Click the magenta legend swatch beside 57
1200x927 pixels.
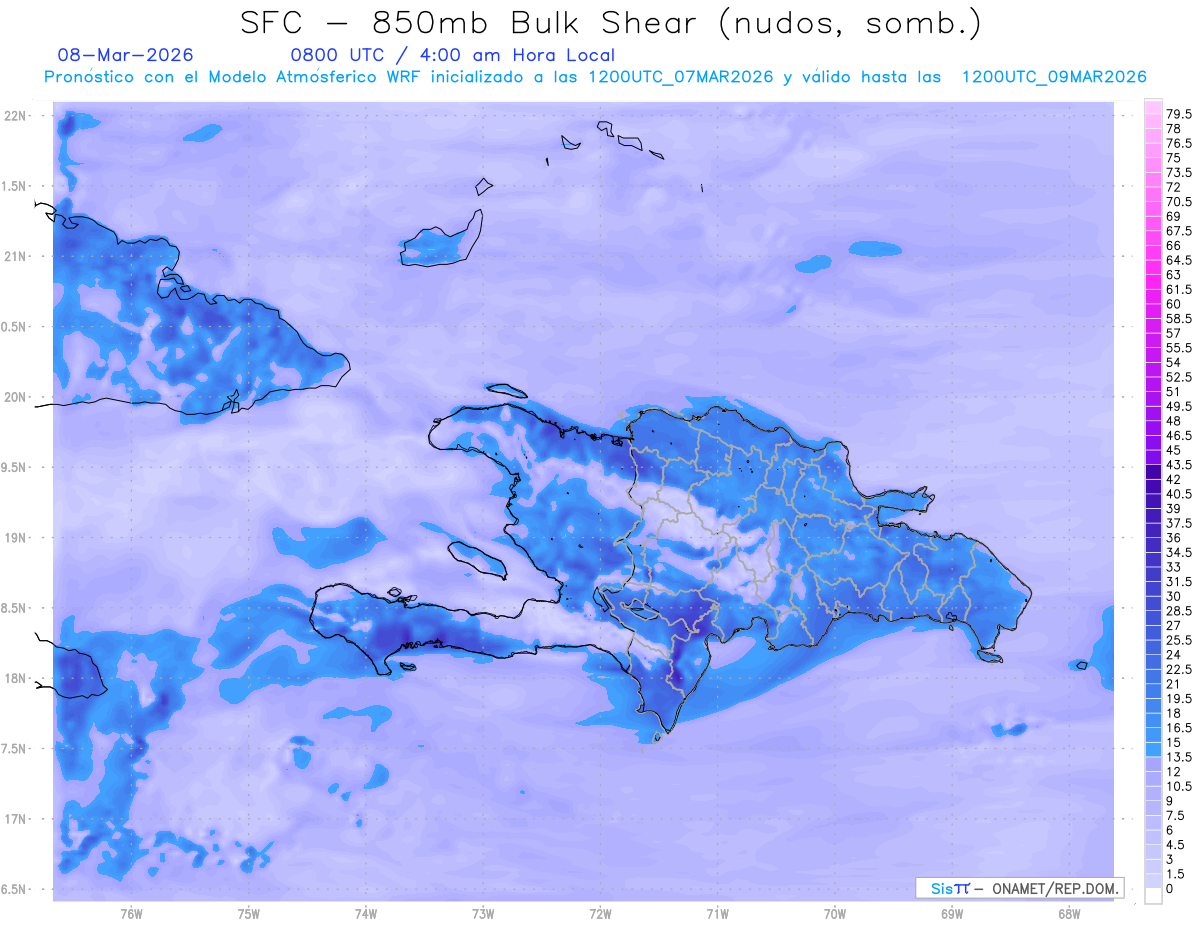(1153, 340)
